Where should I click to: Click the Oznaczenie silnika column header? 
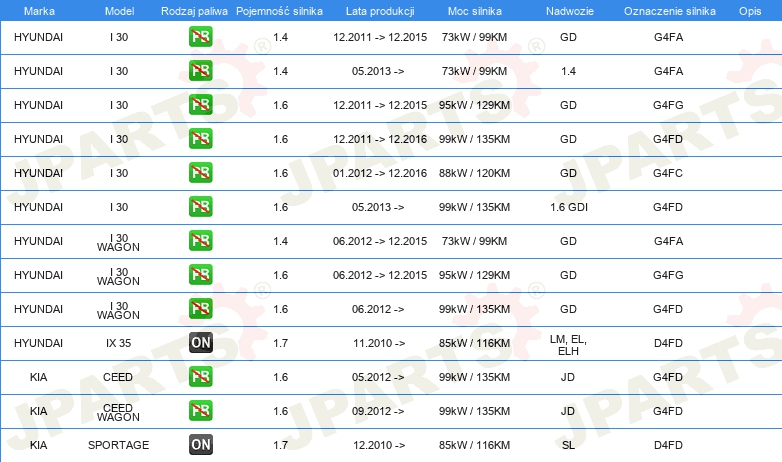[x=669, y=11]
